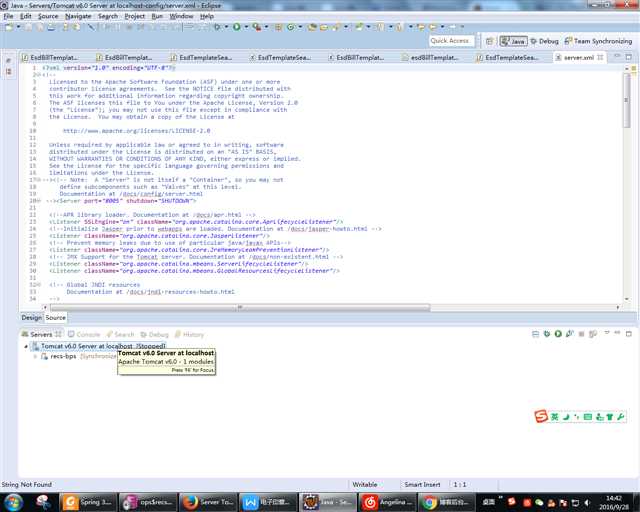Open the Window menu

[181, 16]
